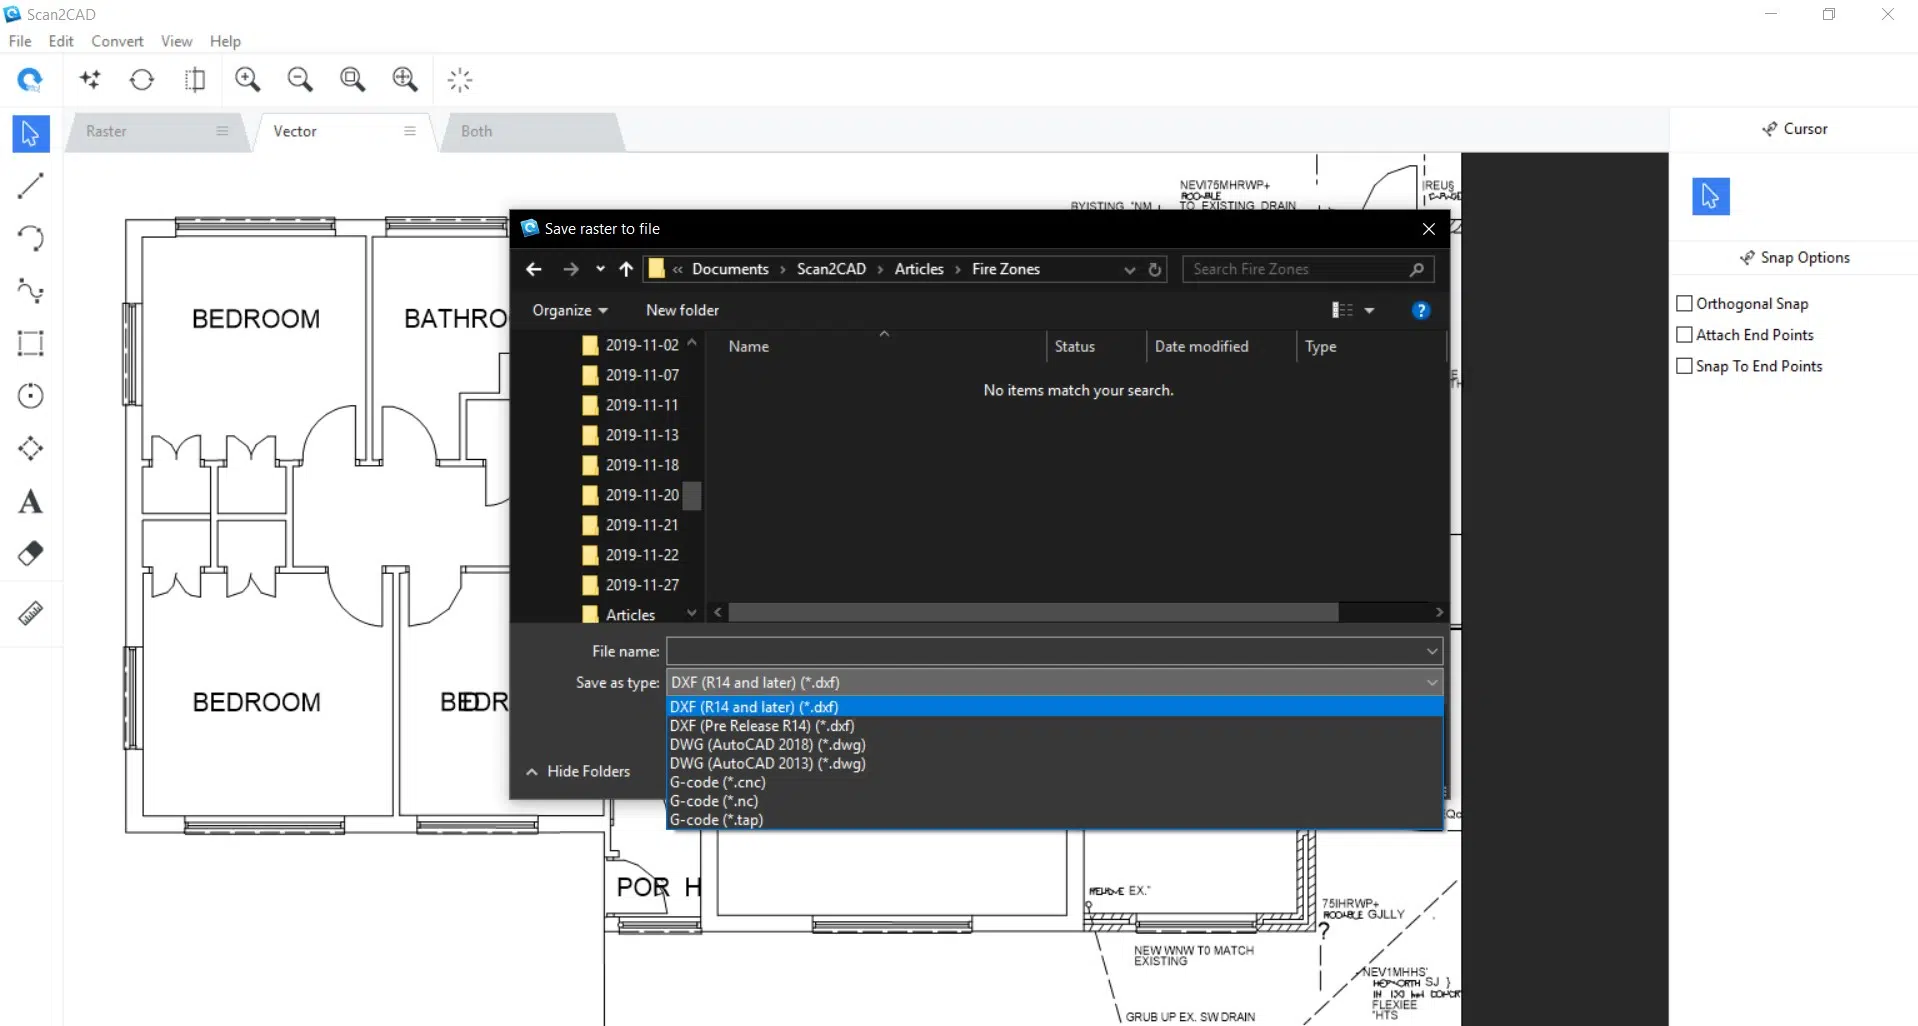Select the Rectangle tool
Image resolution: width=1918 pixels, height=1026 pixels.
coord(30,344)
